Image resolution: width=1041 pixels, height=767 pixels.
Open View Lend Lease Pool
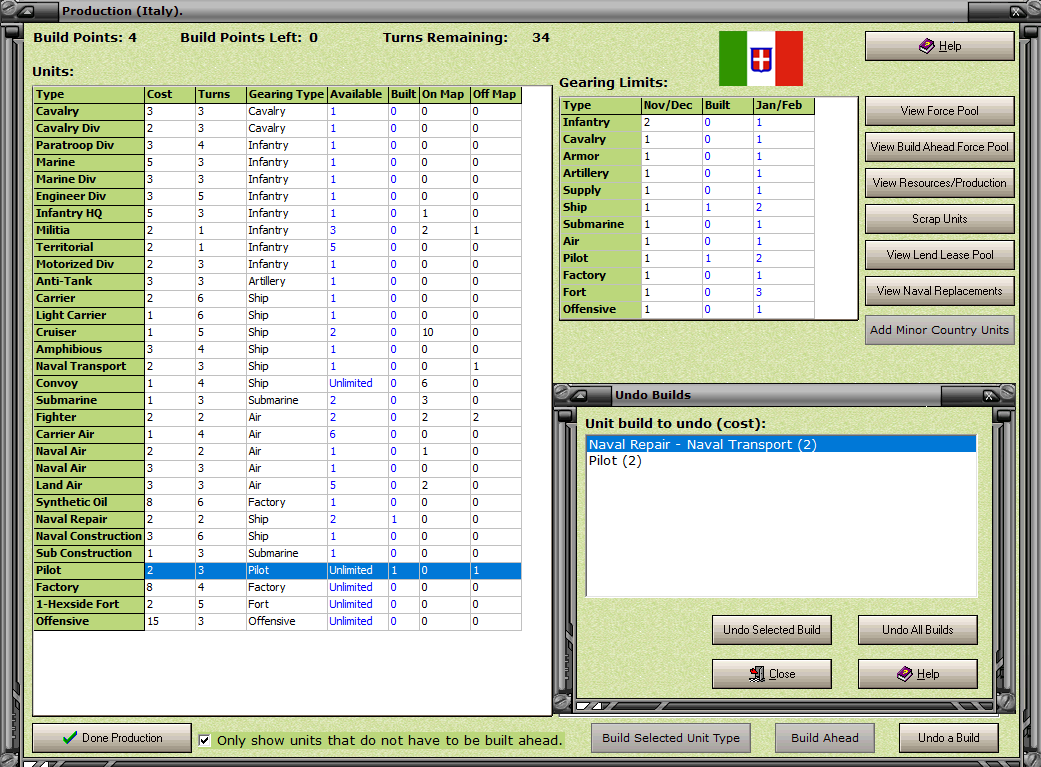pos(939,254)
